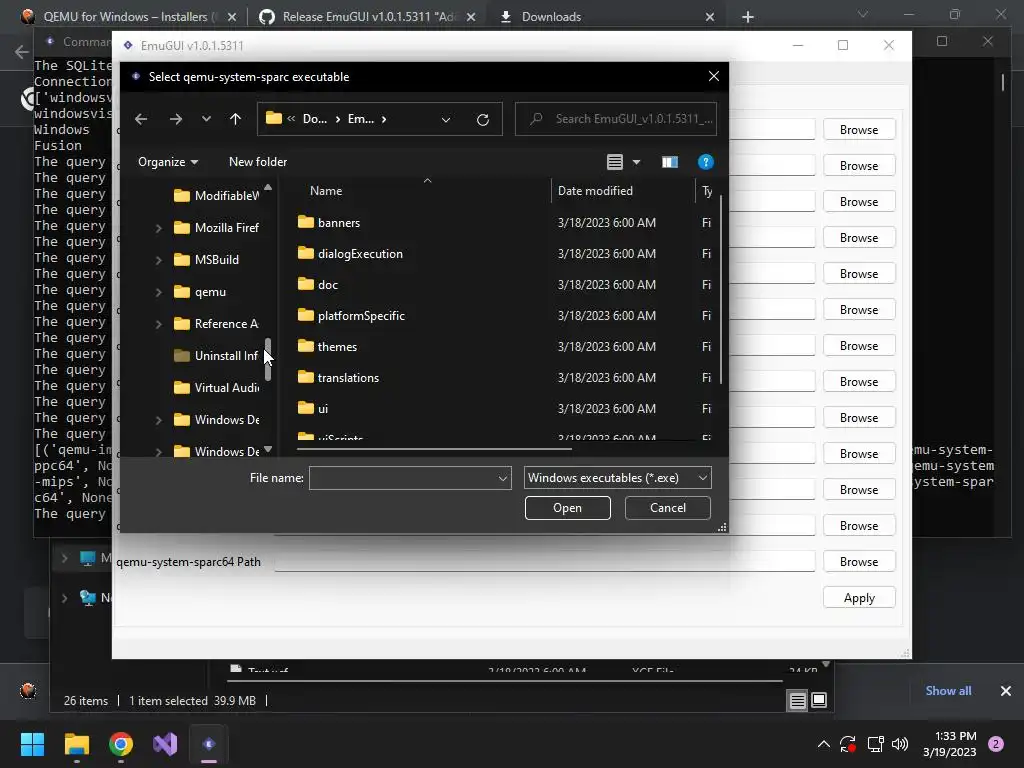Select the Virtual Audio tree folder
The width and height of the screenshot is (1024, 768).
(216, 388)
